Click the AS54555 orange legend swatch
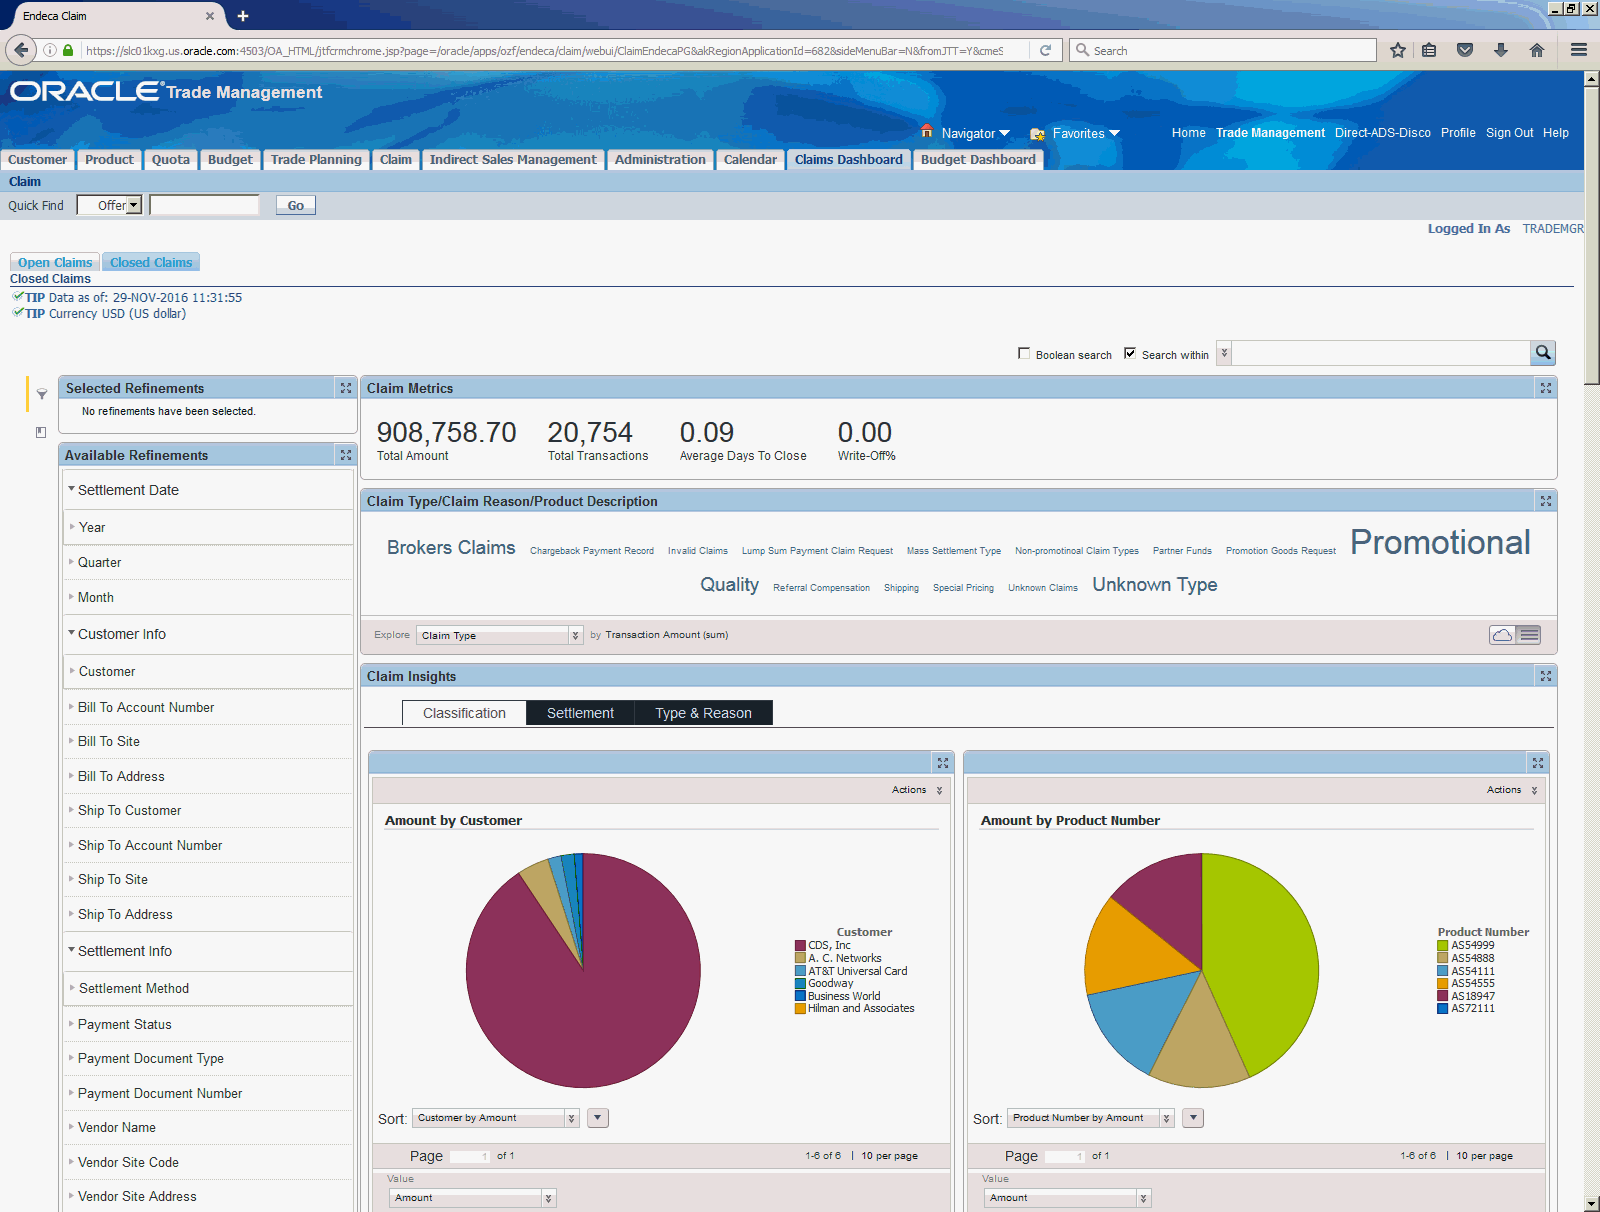 pos(1443,983)
